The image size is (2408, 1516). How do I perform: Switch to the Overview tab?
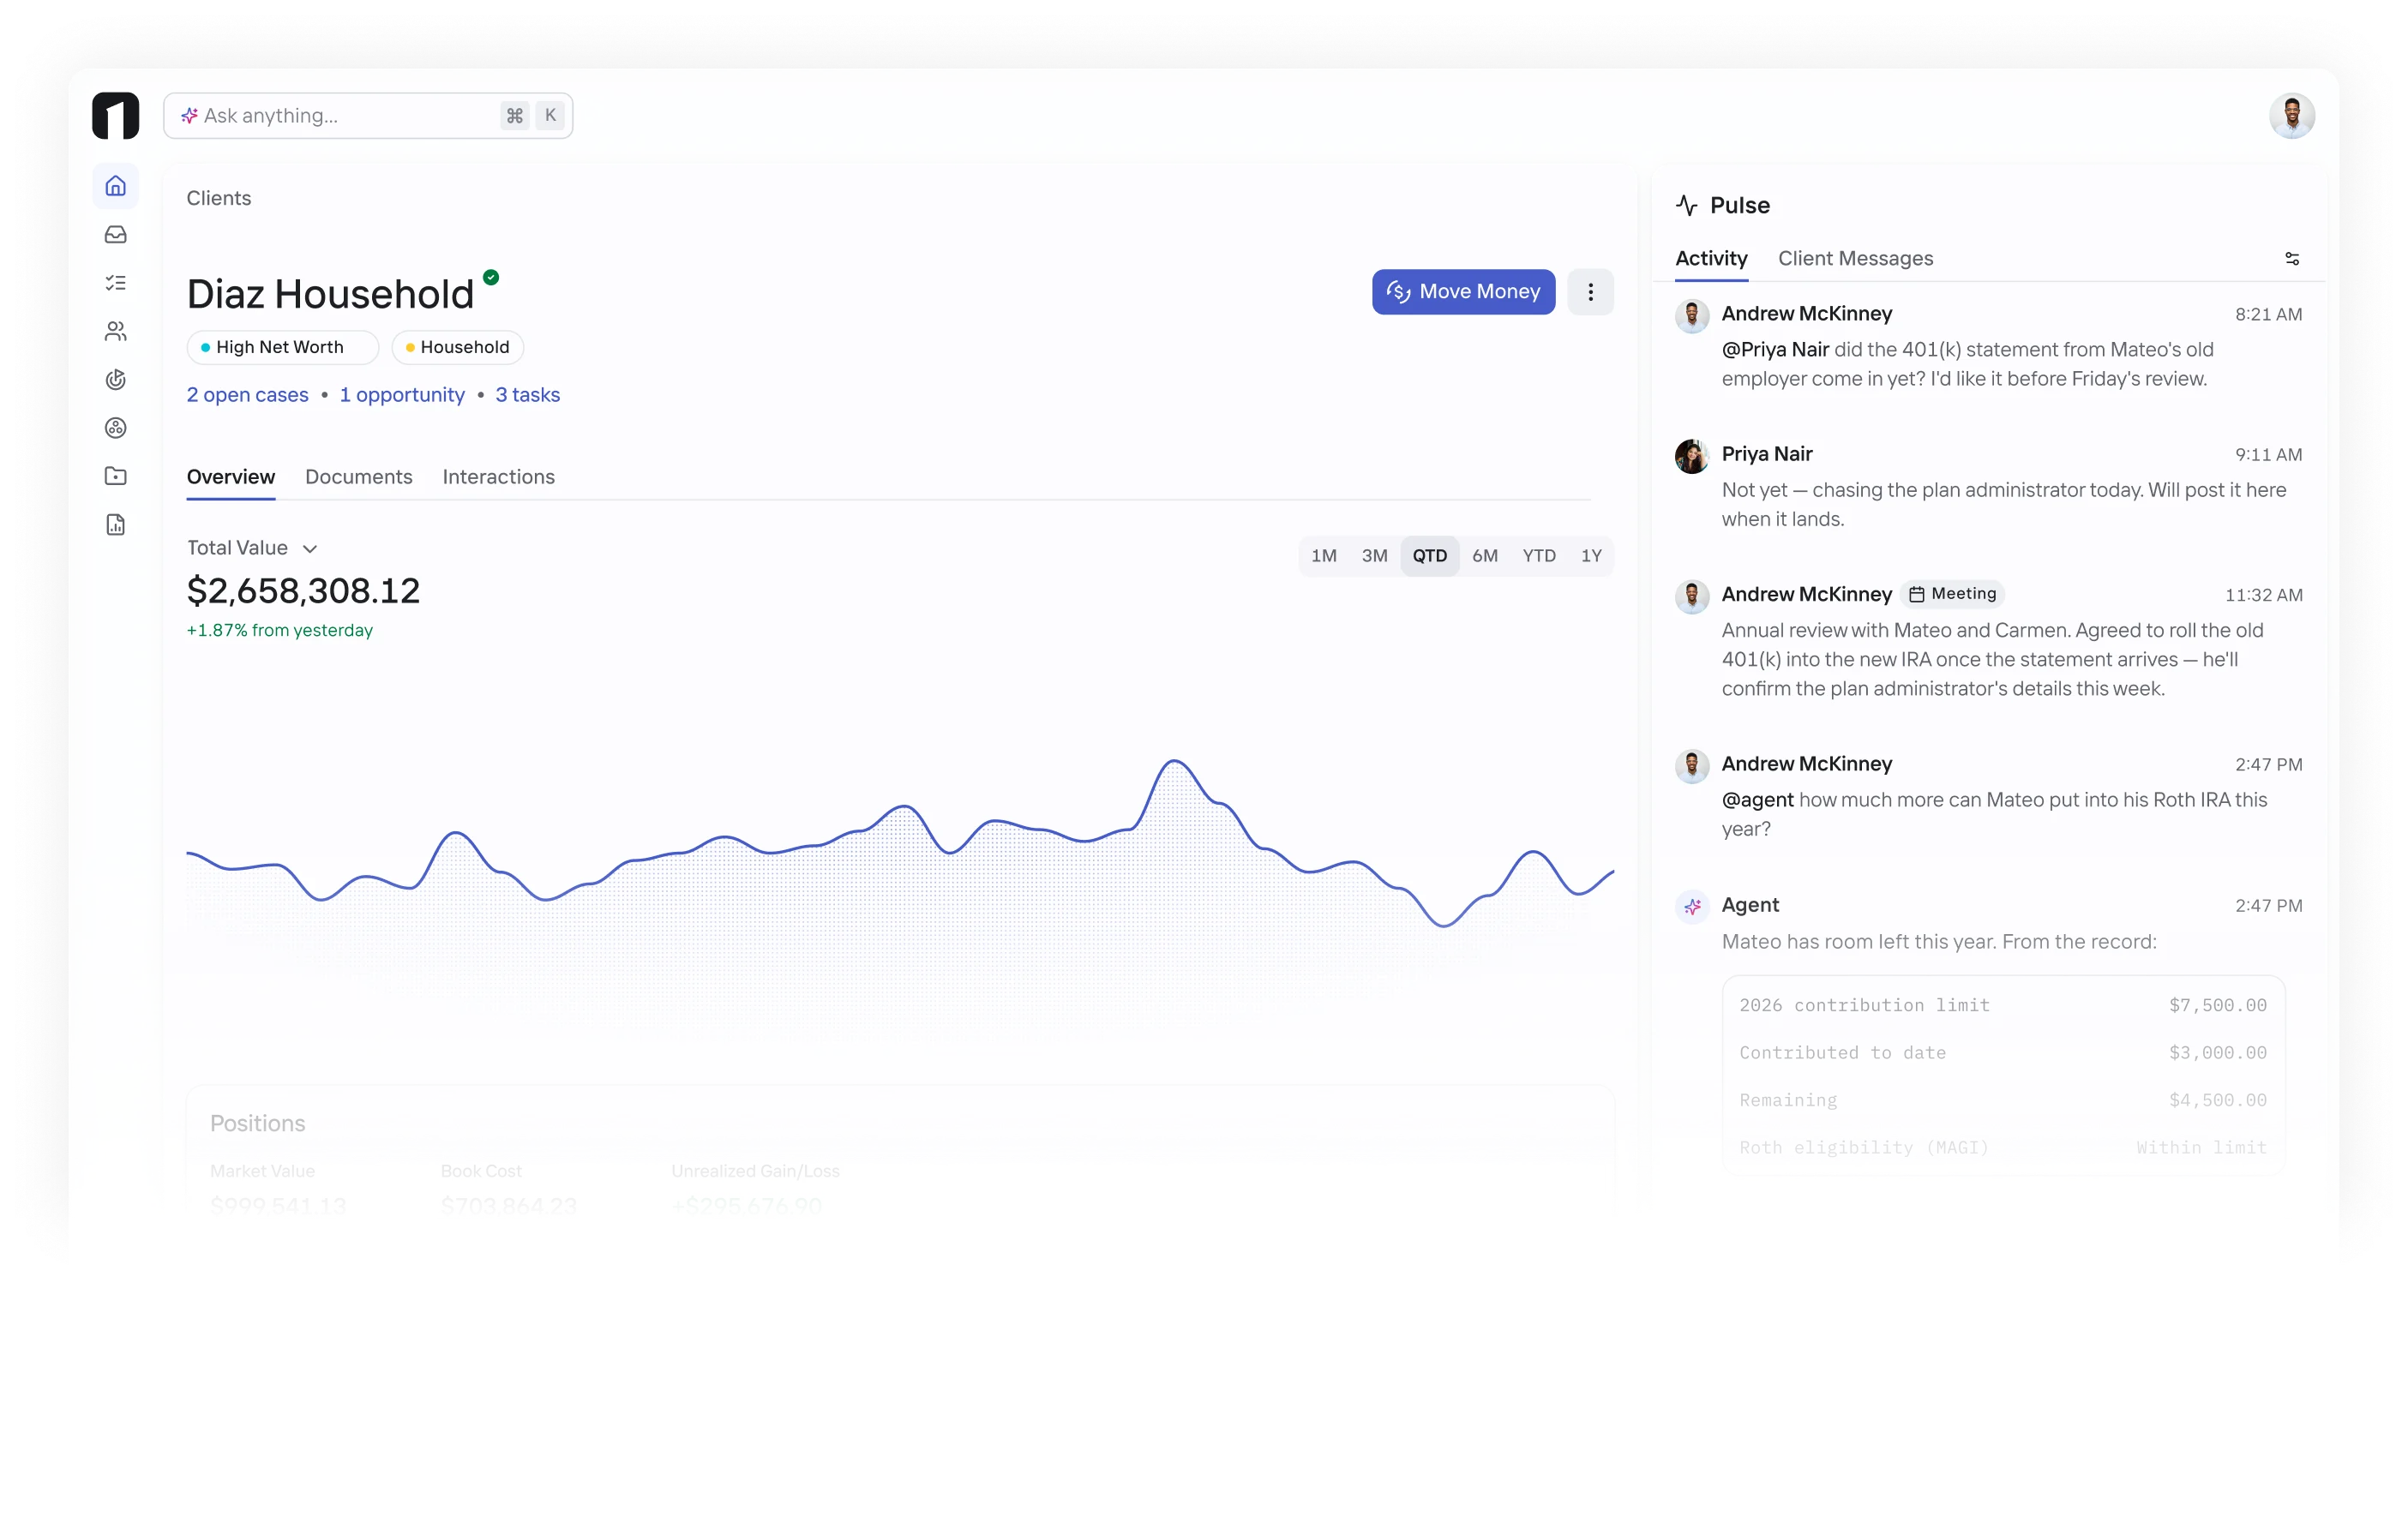coord(231,477)
